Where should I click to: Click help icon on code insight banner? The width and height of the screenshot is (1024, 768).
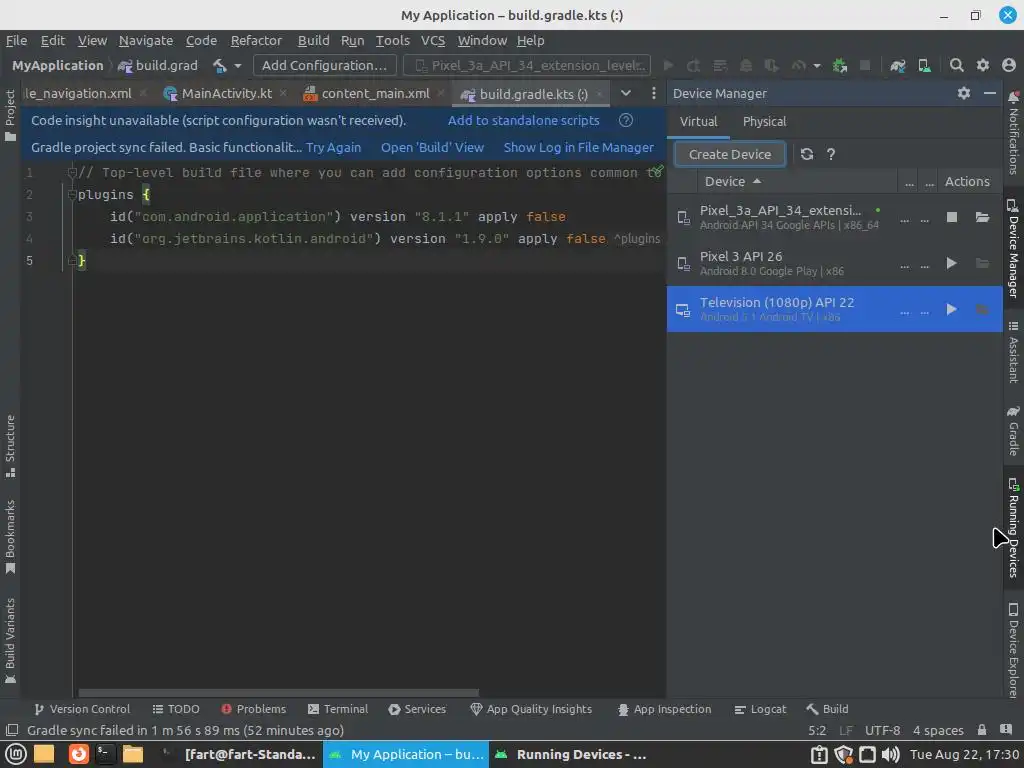click(x=626, y=120)
